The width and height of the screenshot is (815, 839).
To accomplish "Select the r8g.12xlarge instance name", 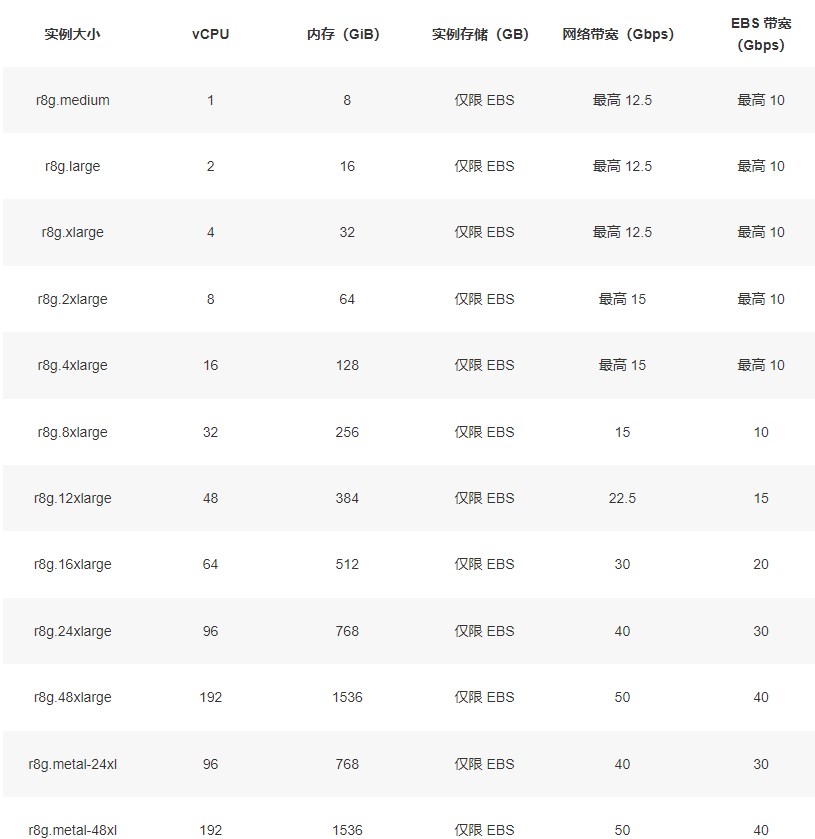I will pyautogui.click(x=72, y=498).
